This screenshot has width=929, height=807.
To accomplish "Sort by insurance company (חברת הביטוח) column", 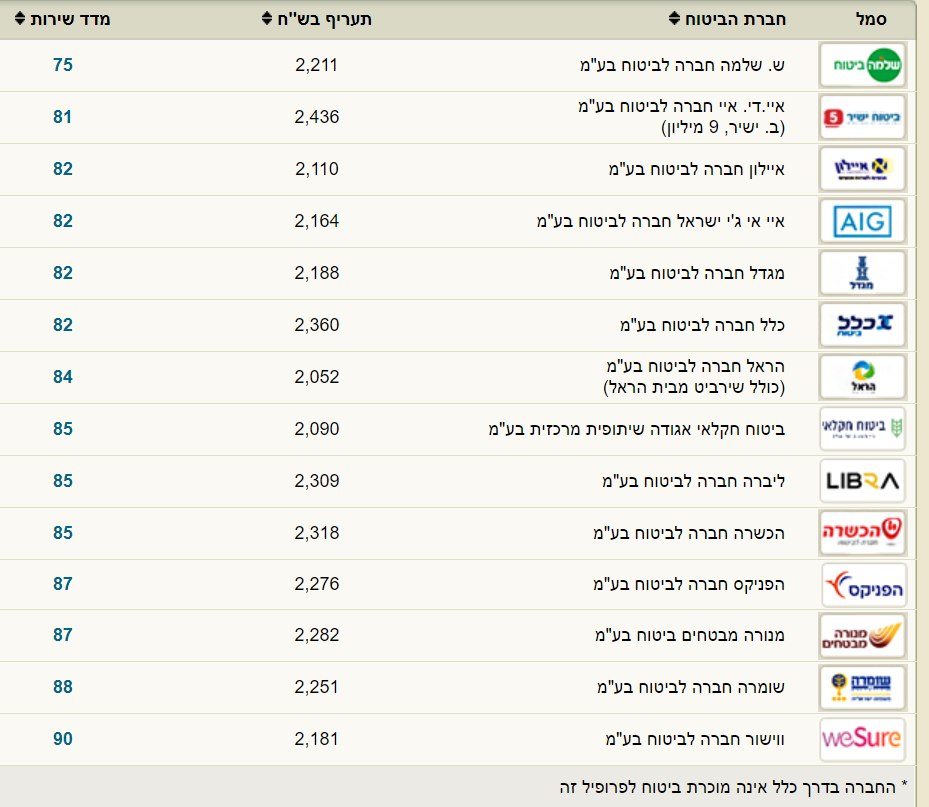I will 727,19.
